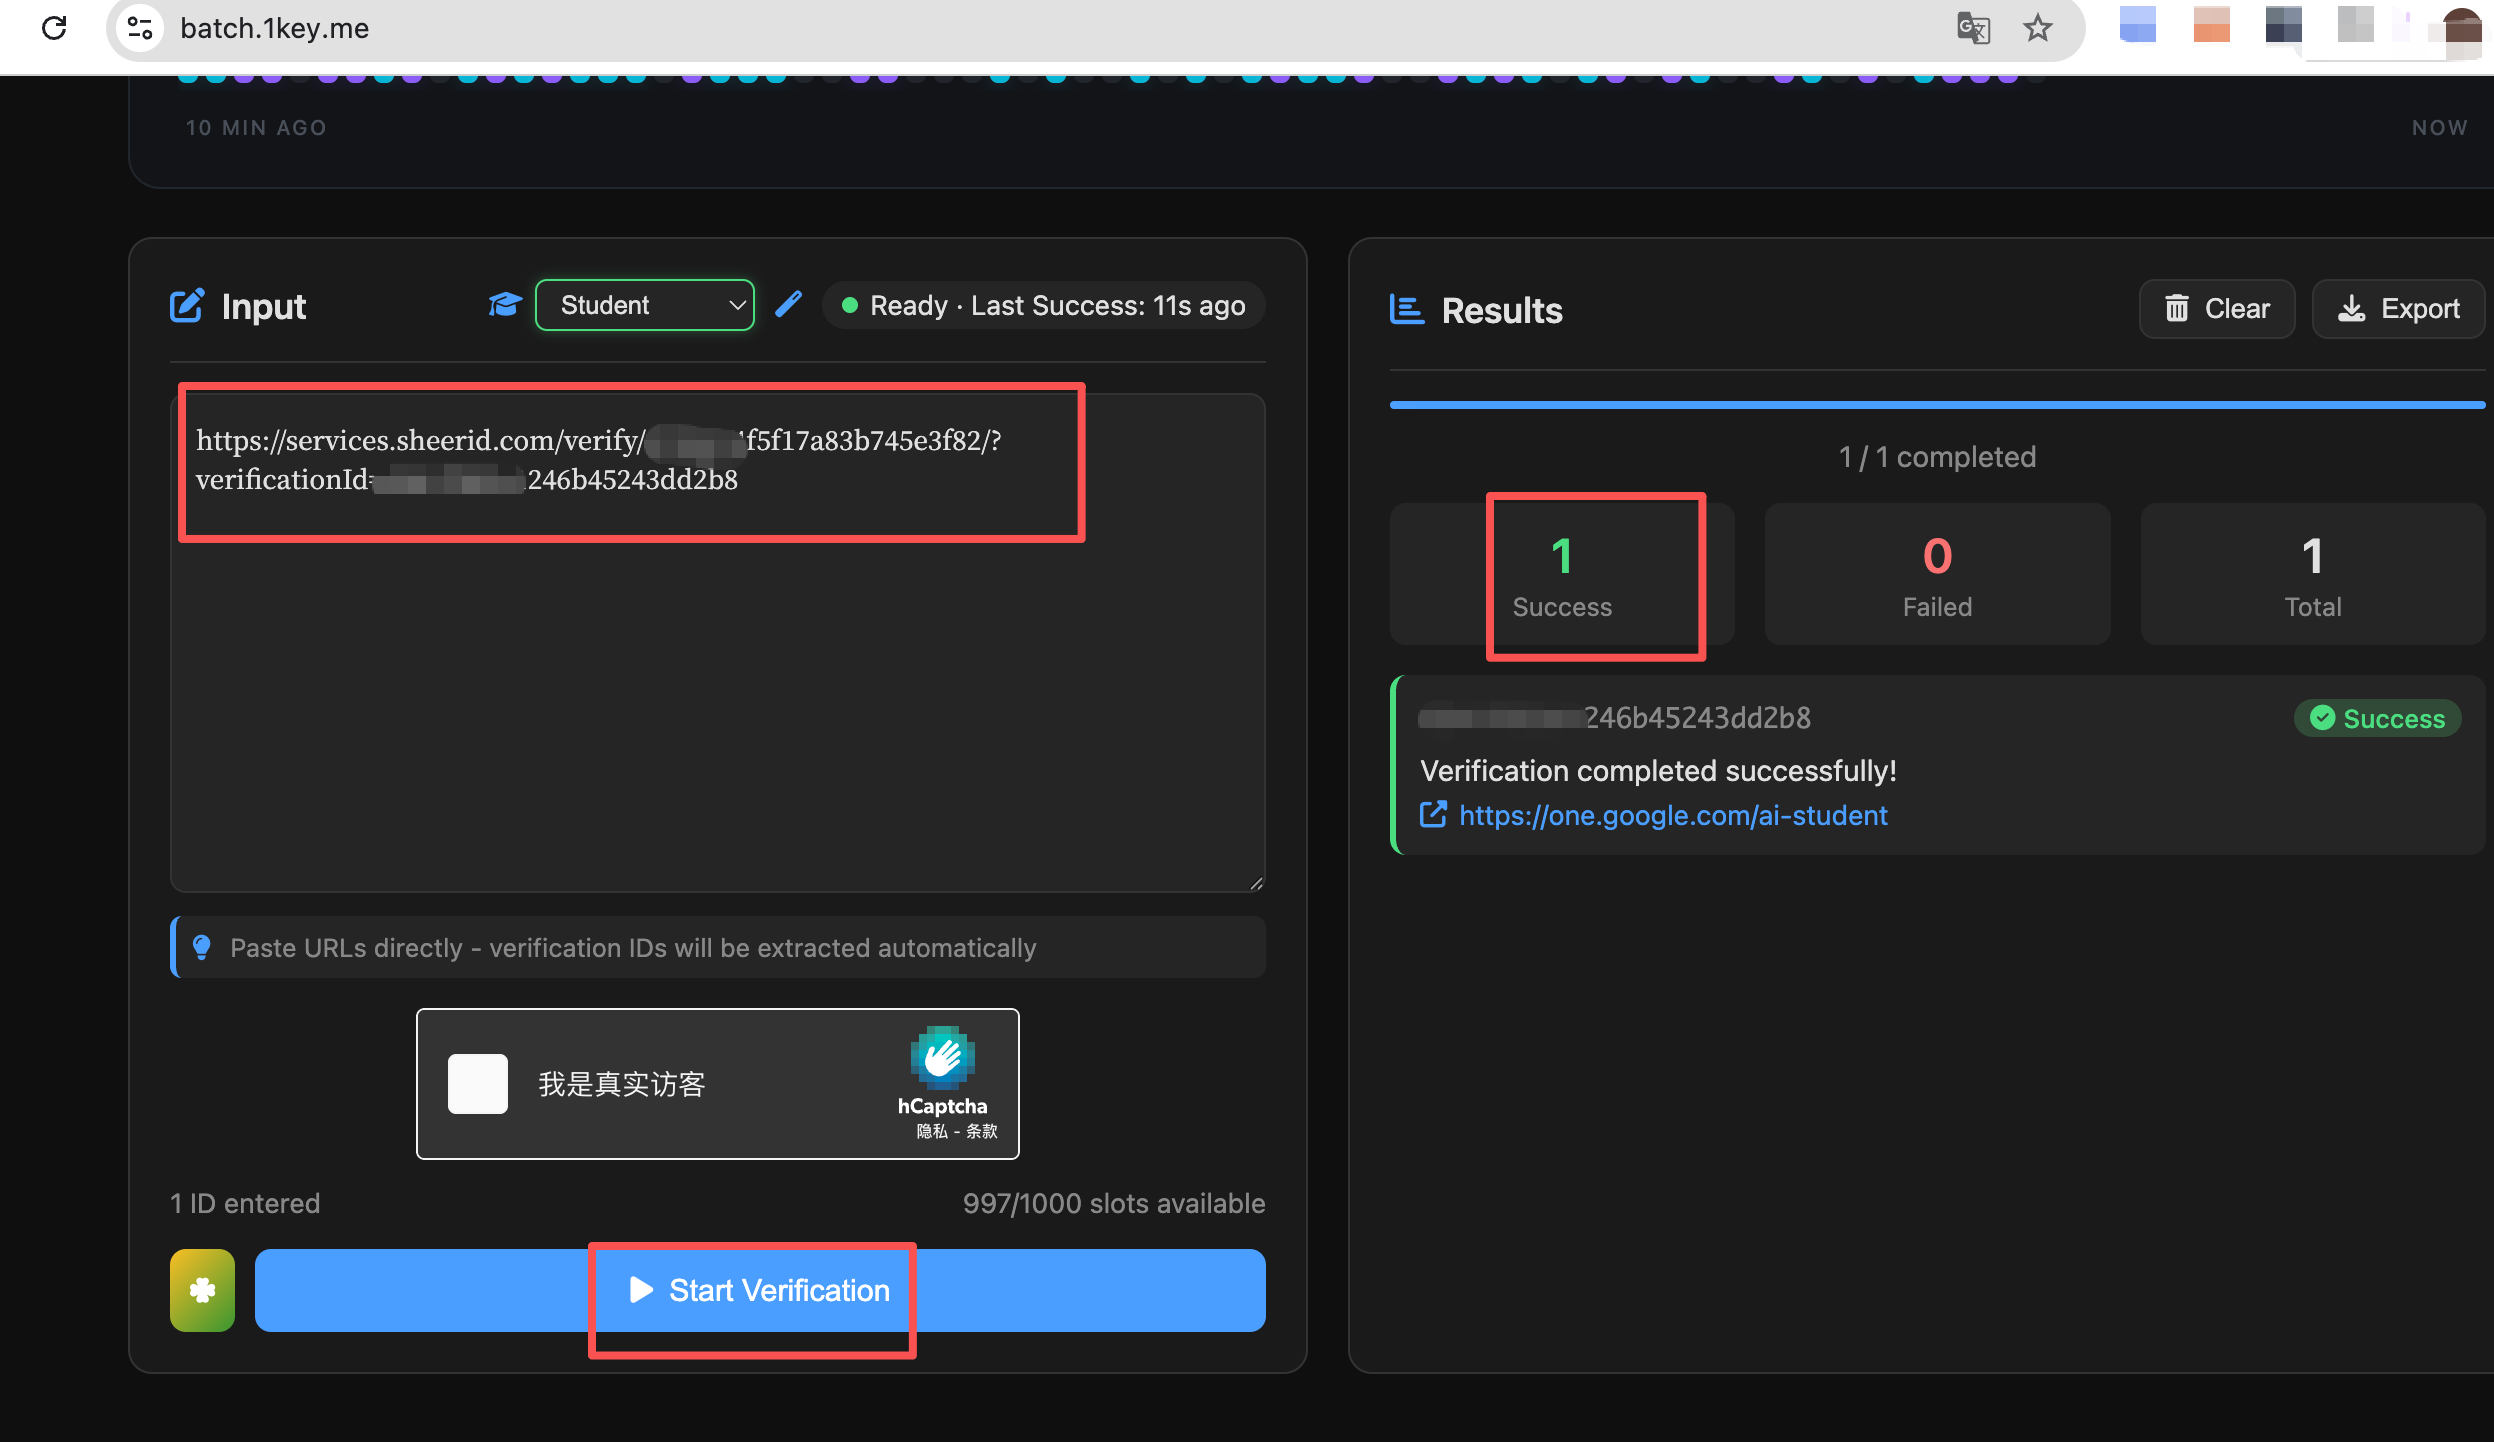Click the lightbulb tip icon
This screenshot has height=1442, width=2494.
click(x=202, y=947)
